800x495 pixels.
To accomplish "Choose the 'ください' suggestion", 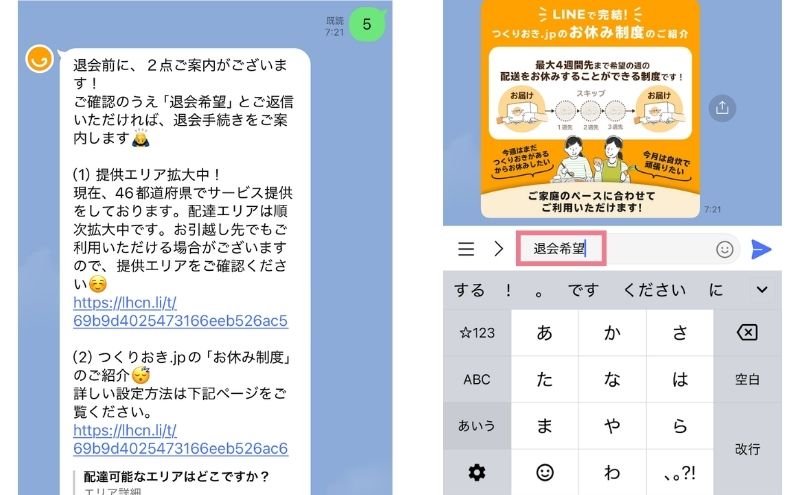I will tap(655, 290).
